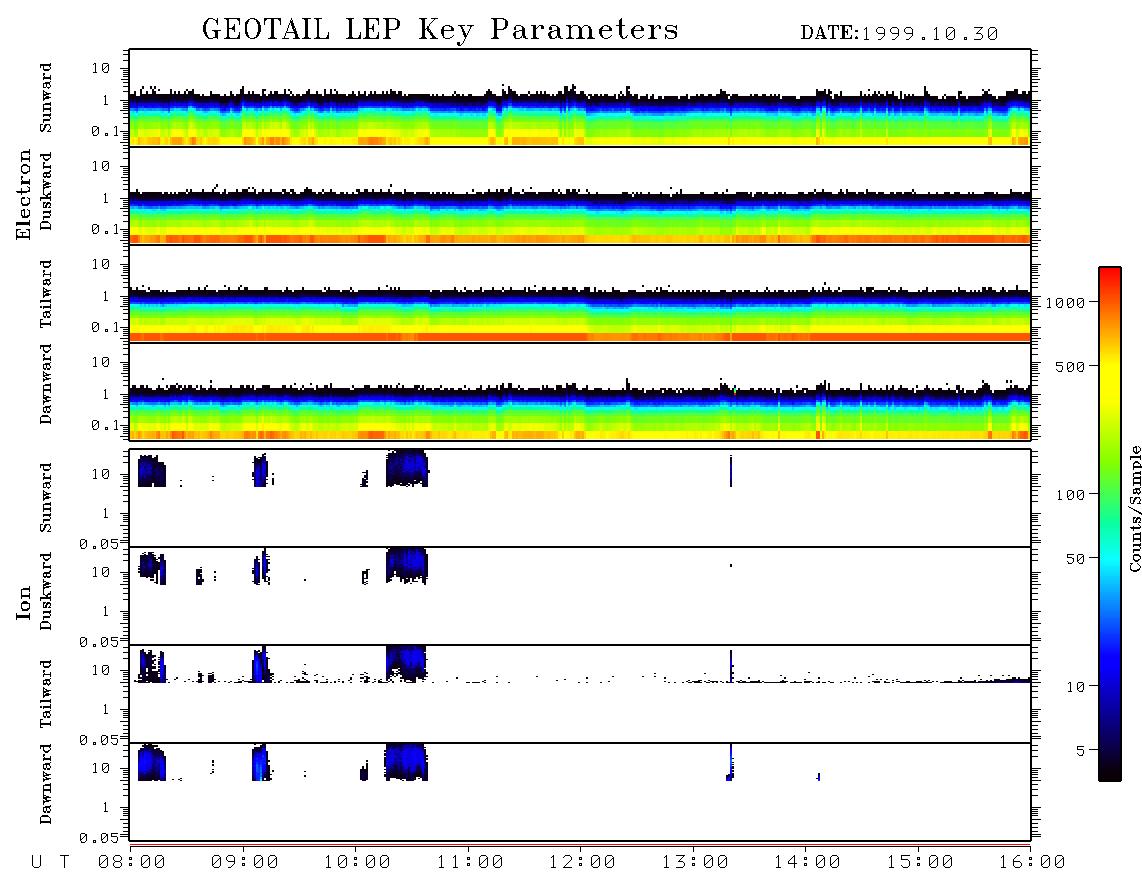The image size is (1142, 880).
Task: Click the Electron Duskward spectrogram panel
Action: [x=580, y=196]
